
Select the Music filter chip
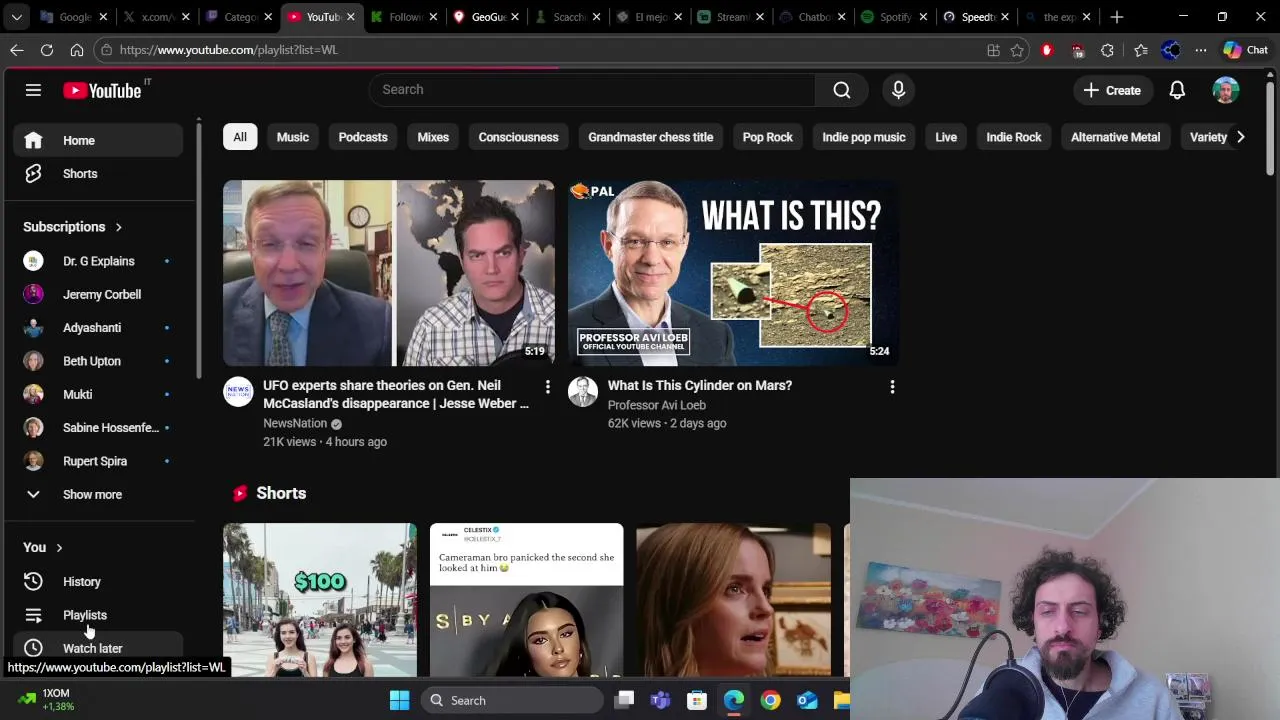293,137
